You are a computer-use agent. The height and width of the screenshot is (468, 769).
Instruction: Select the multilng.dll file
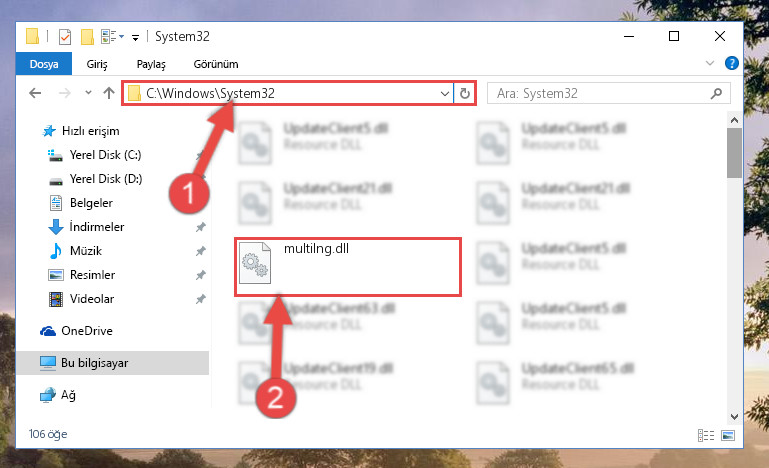(x=348, y=266)
